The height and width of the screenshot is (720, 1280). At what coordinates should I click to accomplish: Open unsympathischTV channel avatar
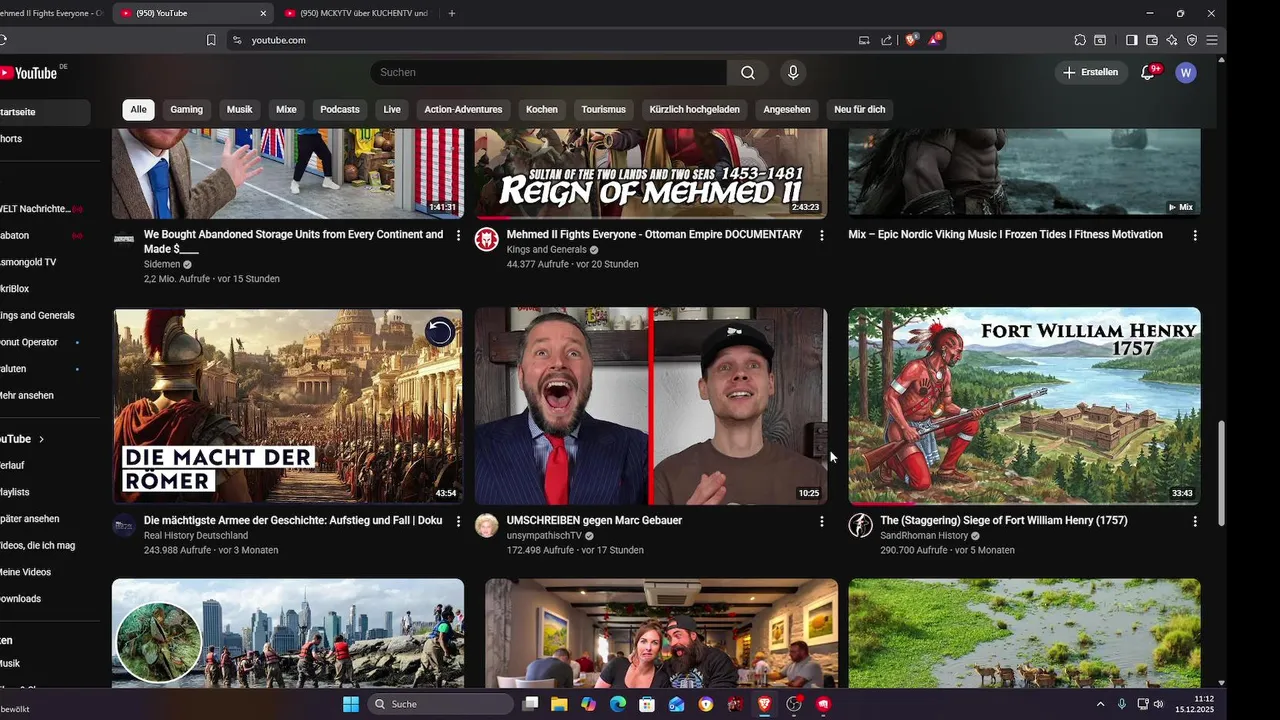pos(487,526)
